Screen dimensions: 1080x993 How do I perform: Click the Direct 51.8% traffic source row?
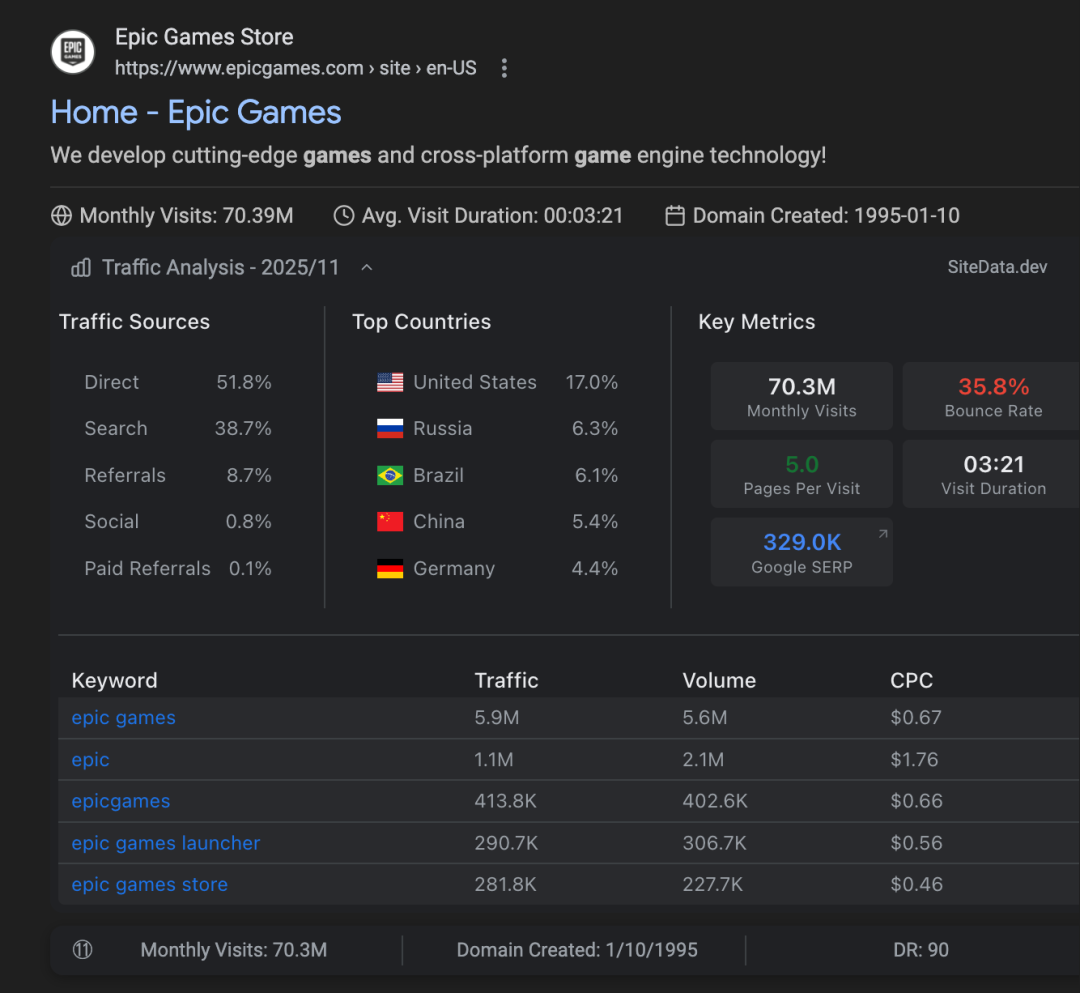pos(178,382)
